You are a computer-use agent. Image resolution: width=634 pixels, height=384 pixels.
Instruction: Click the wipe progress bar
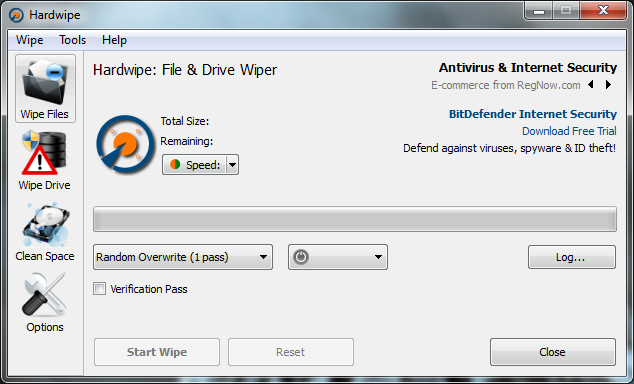355,219
